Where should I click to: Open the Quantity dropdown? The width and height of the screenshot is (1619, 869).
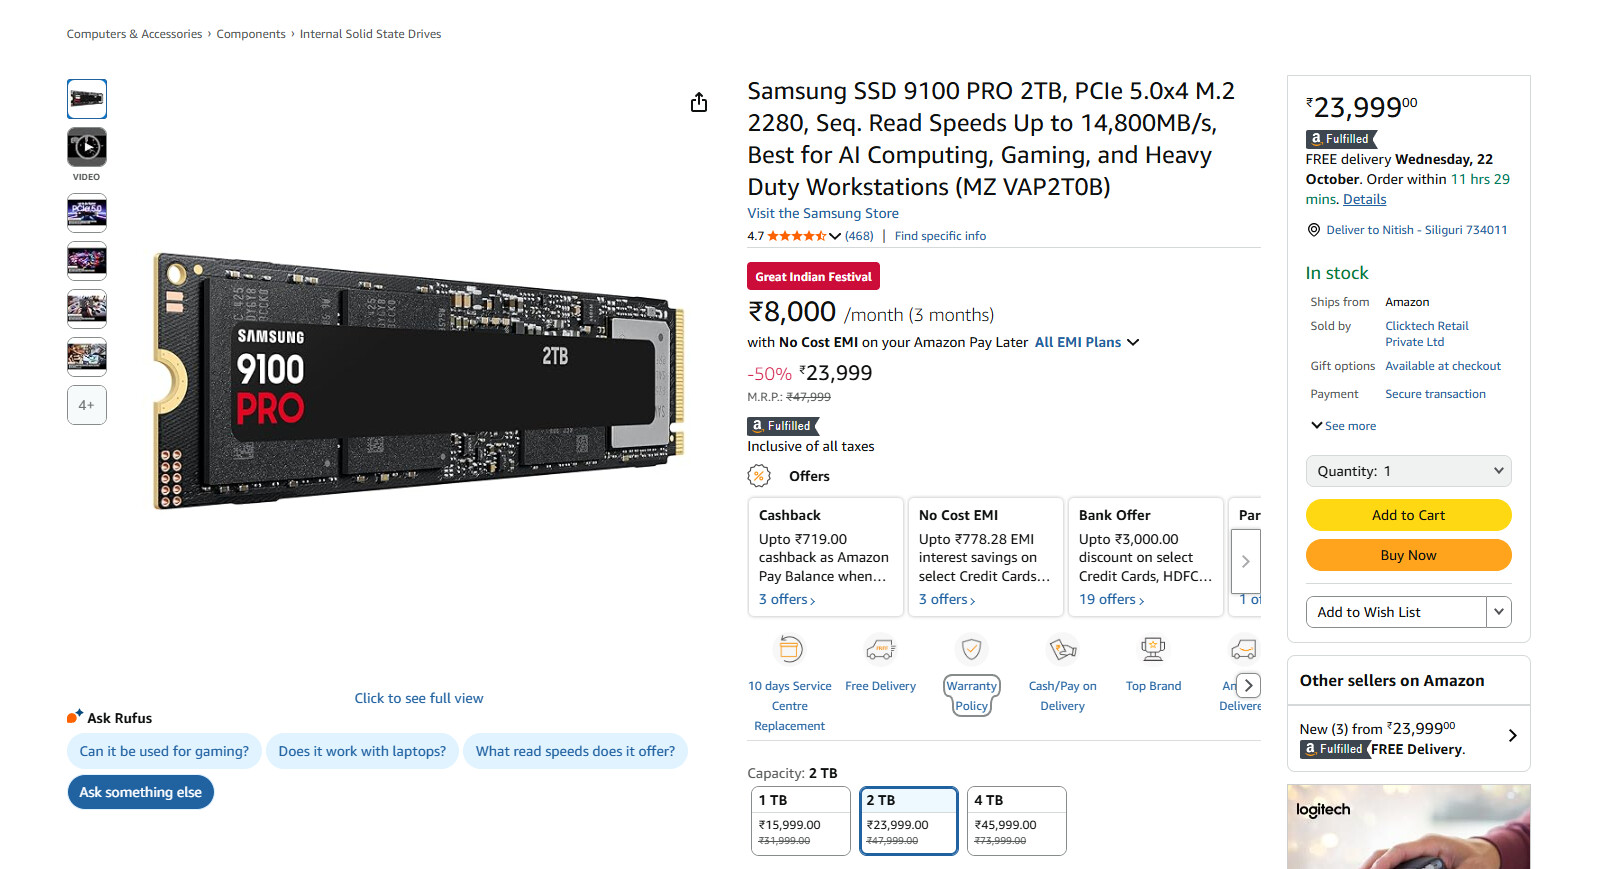click(1408, 471)
